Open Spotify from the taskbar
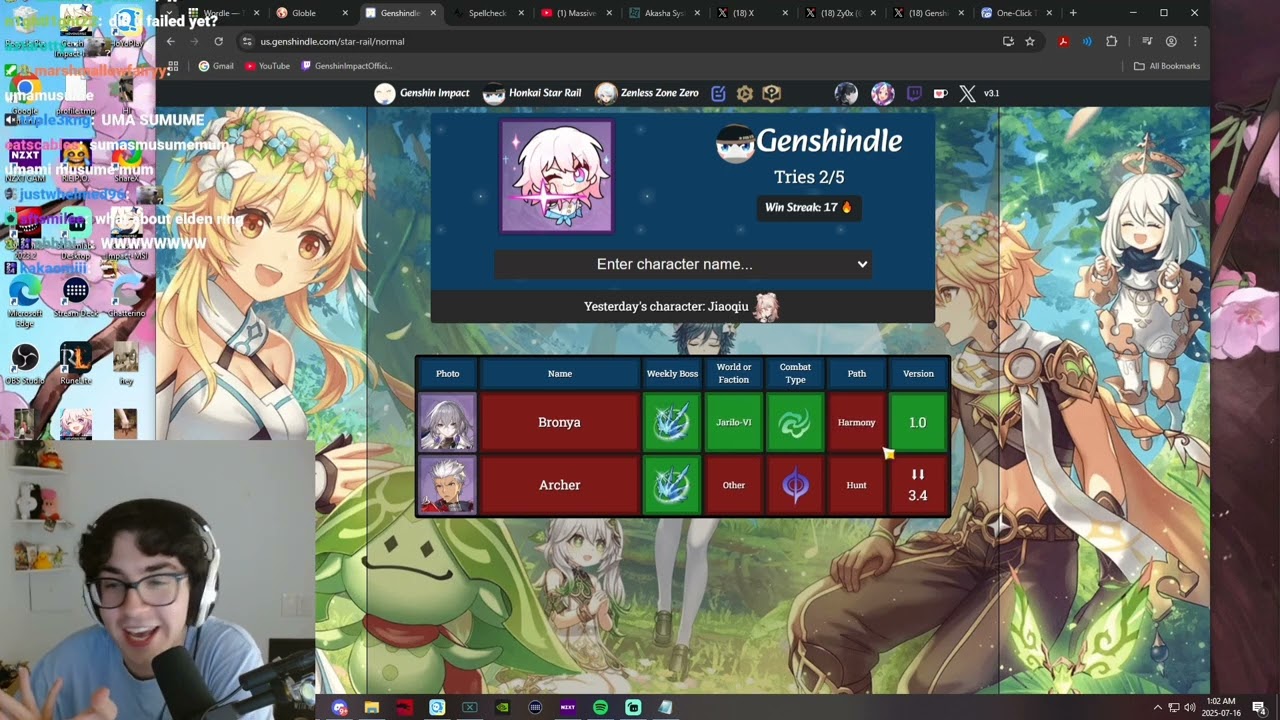The image size is (1280, 720). tap(600, 707)
